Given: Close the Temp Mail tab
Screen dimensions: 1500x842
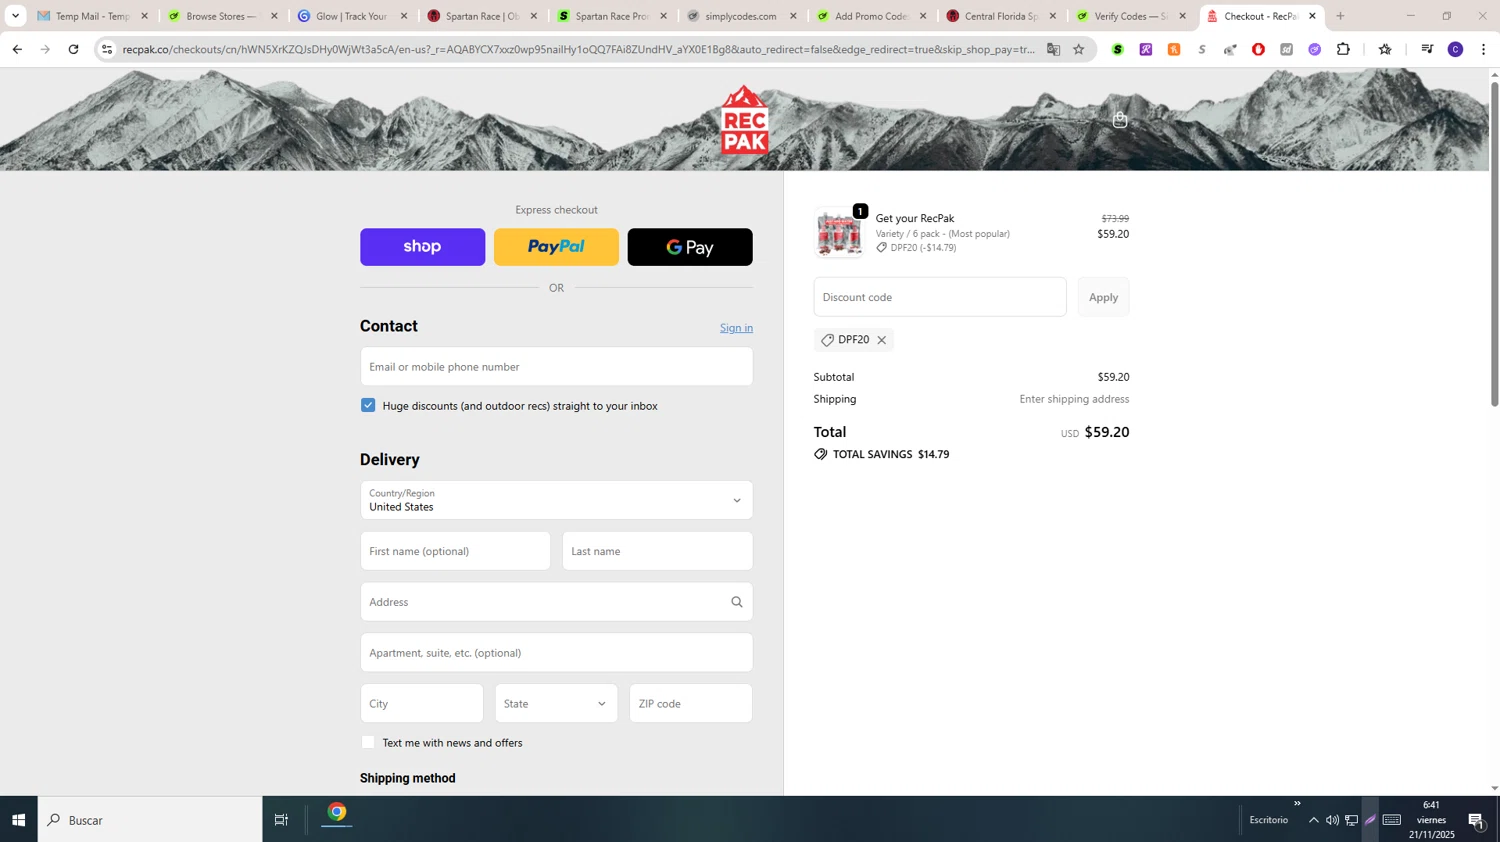Looking at the screenshot, I should click(x=144, y=16).
